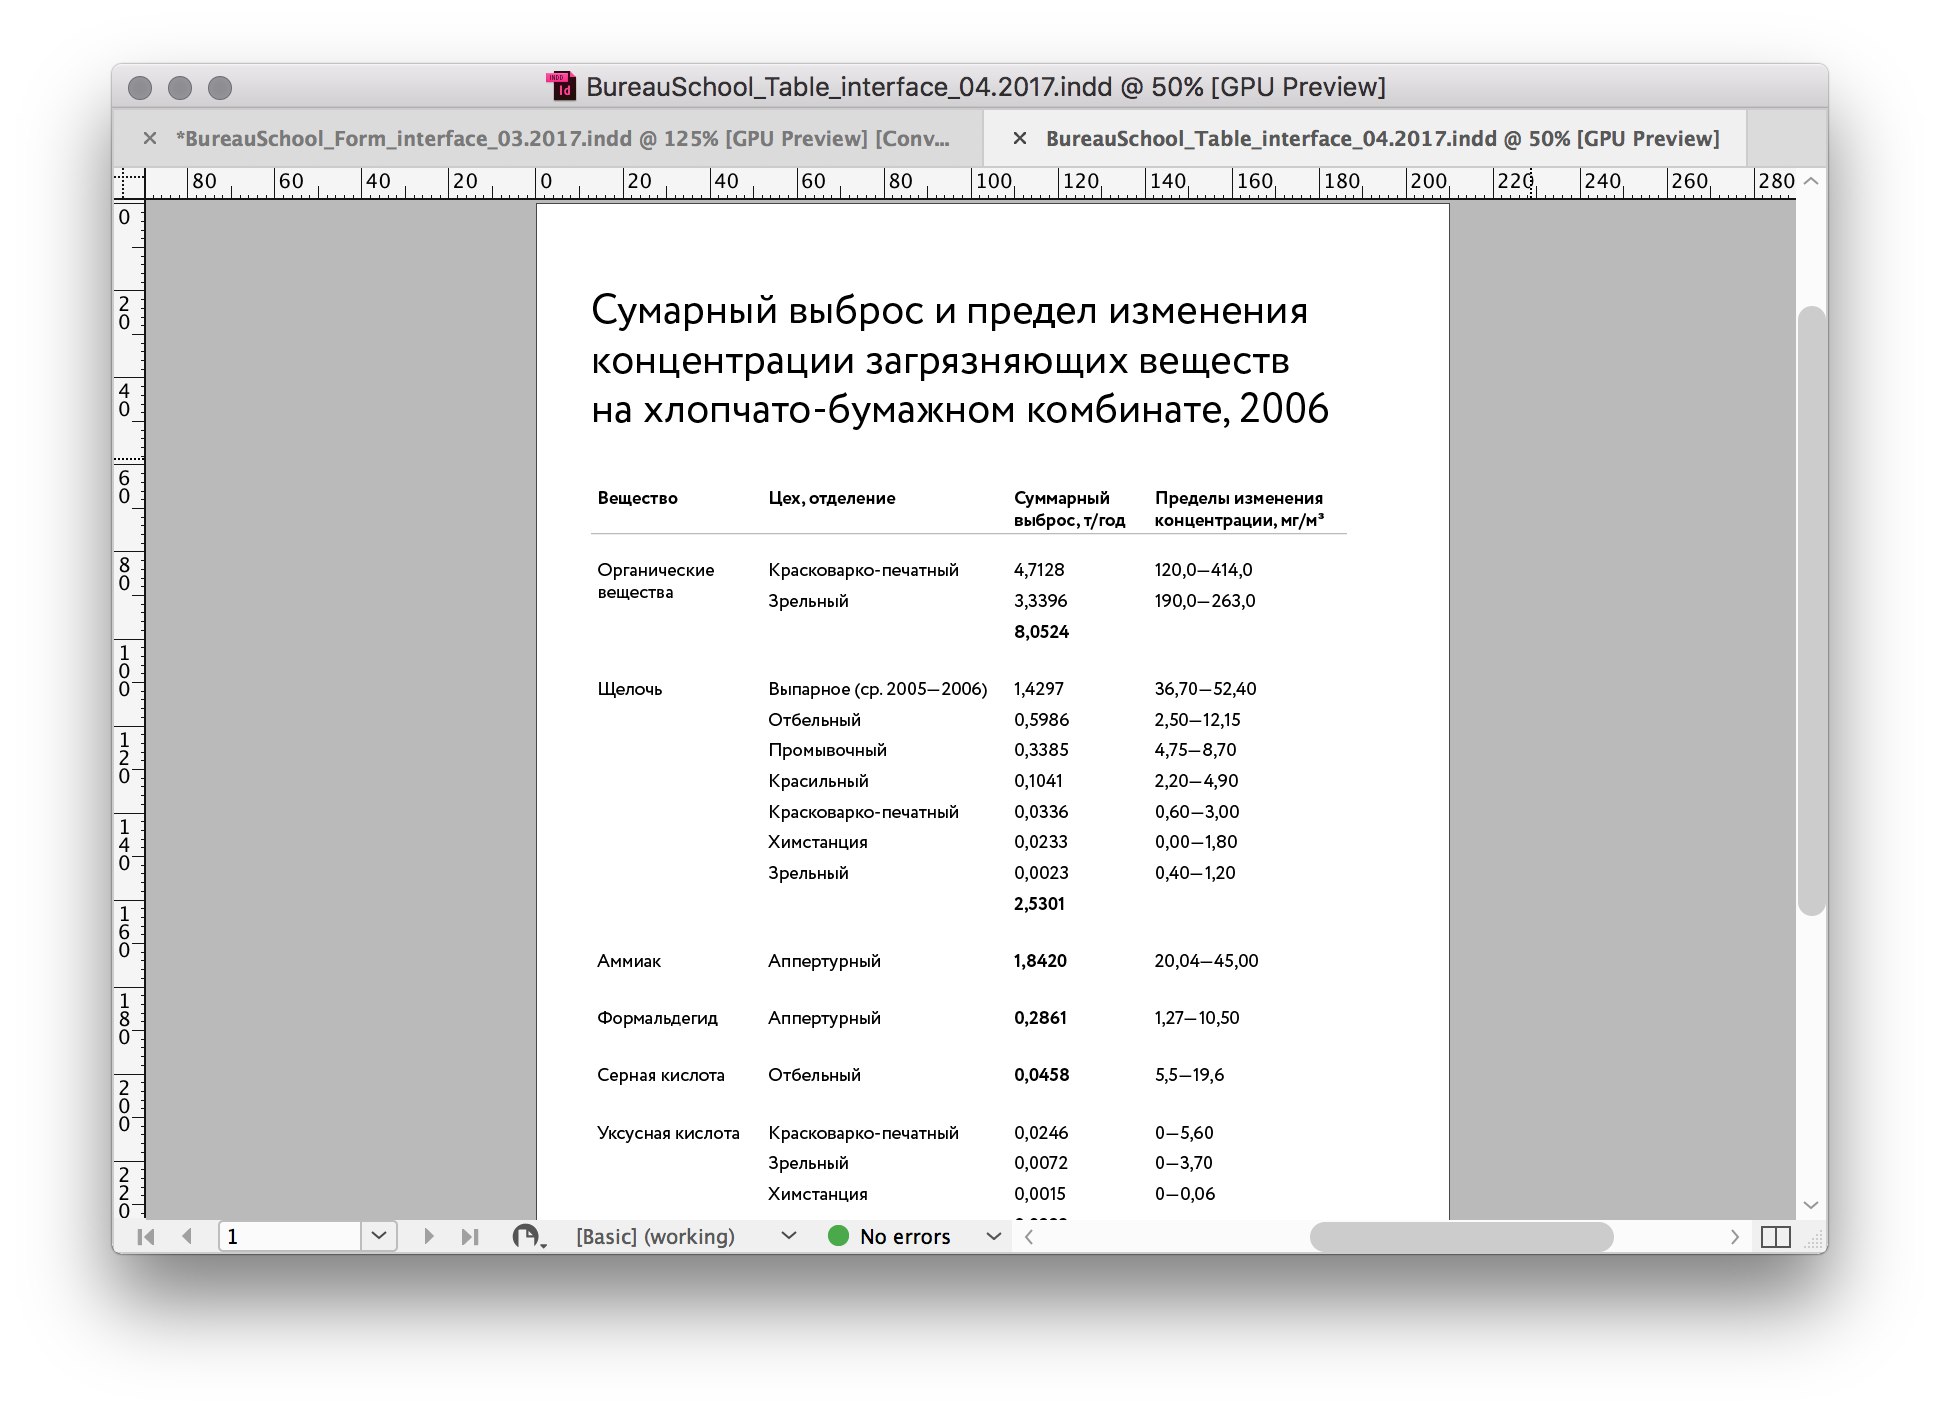This screenshot has width=1940, height=1414.
Task: Click the Basic (working) profile label
Action: tap(655, 1237)
